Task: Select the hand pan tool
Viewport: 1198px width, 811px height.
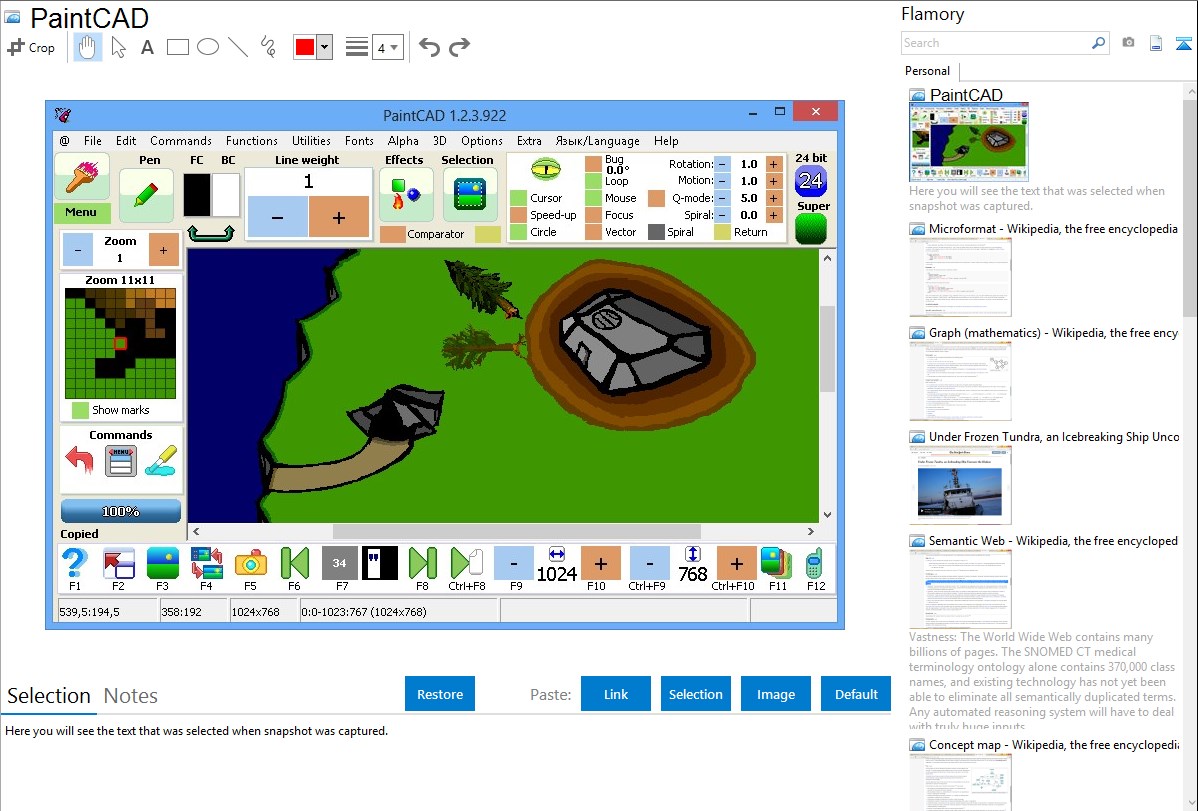Action: click(x=88, y=47)
